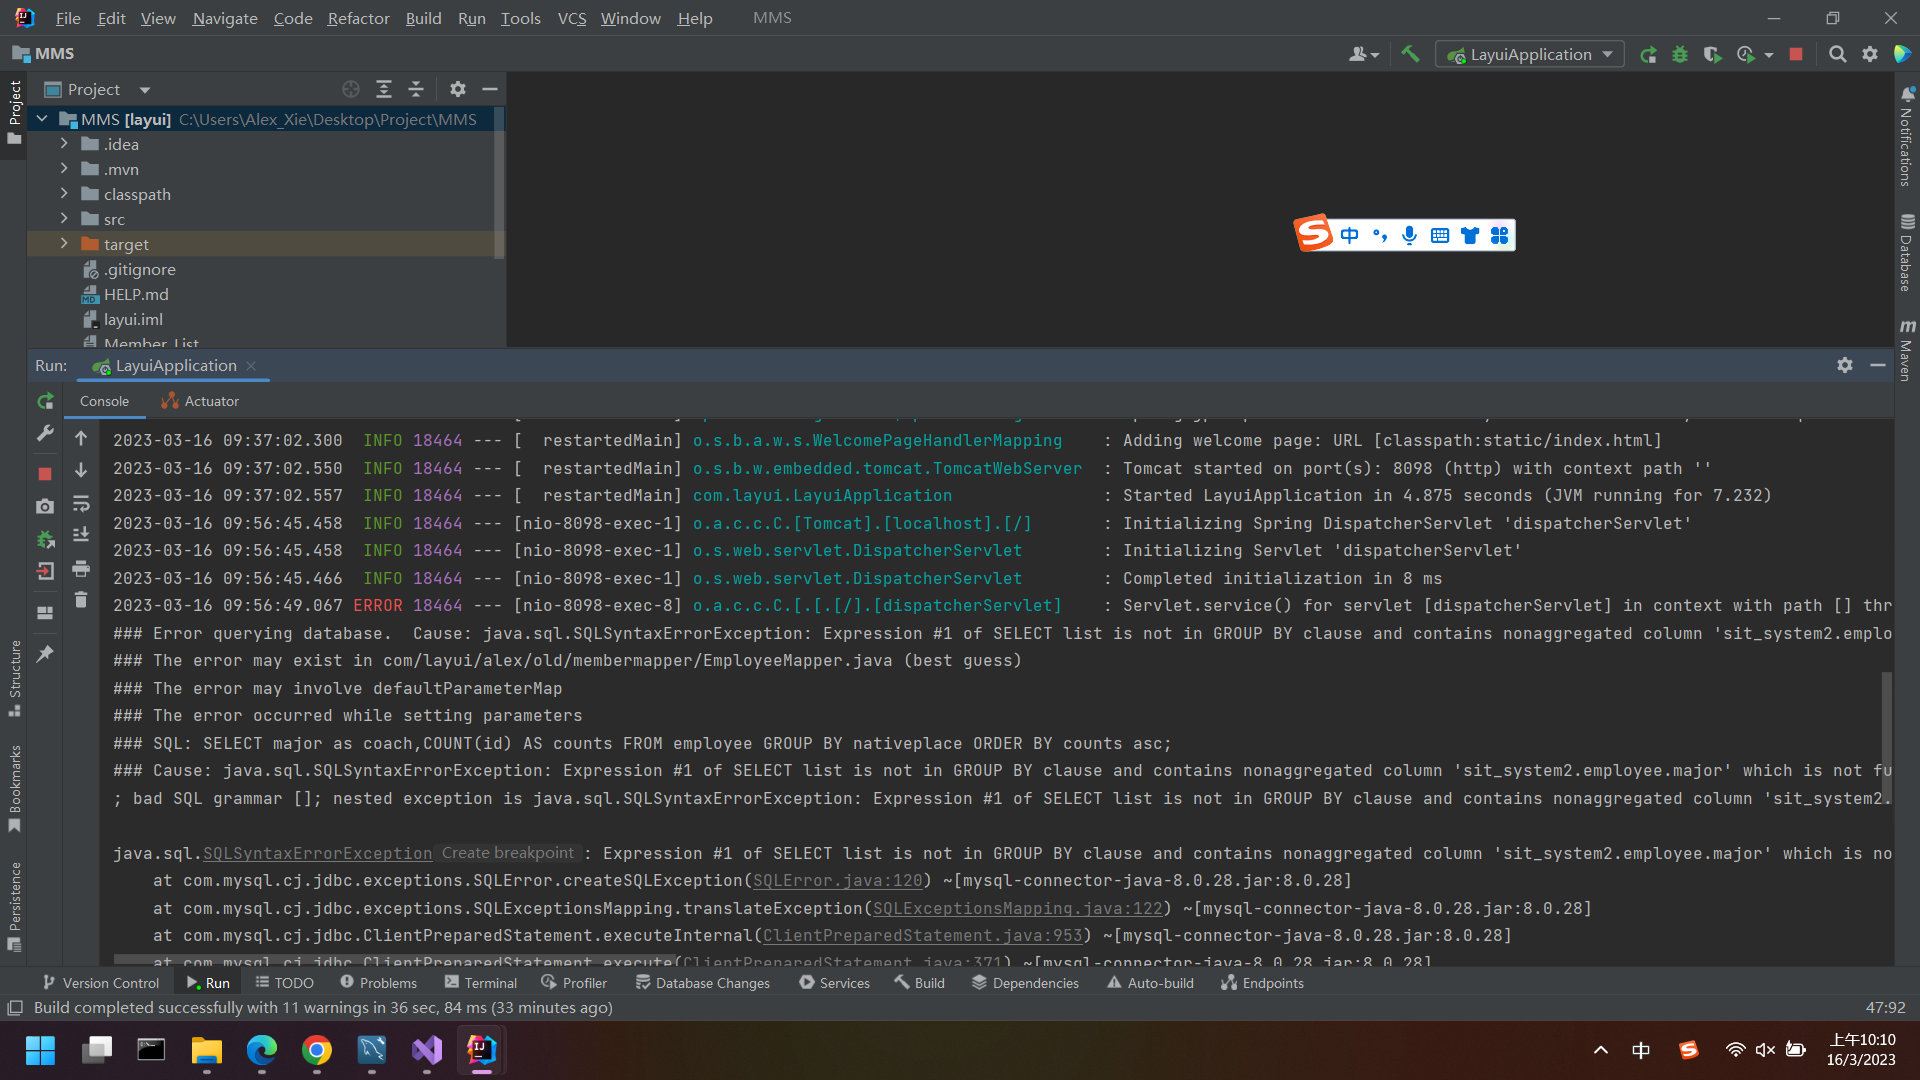This screenshot has height=1080, width=1920.
Task: Toggle the pin tab icon in Run panel
Action: [45, 654]
